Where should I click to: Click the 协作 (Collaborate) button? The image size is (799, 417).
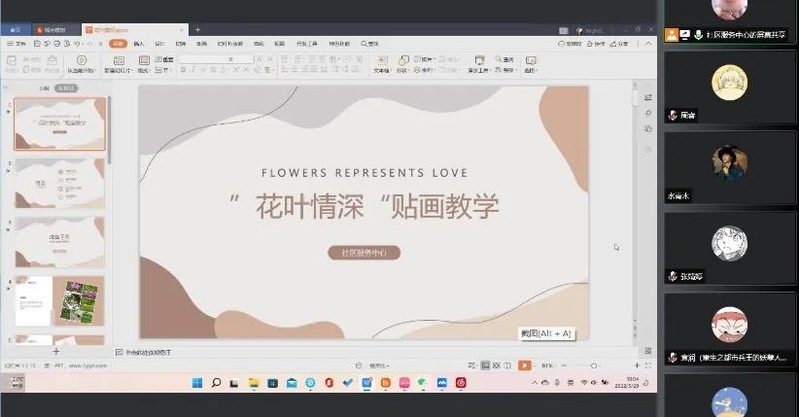tap(596, 44)
